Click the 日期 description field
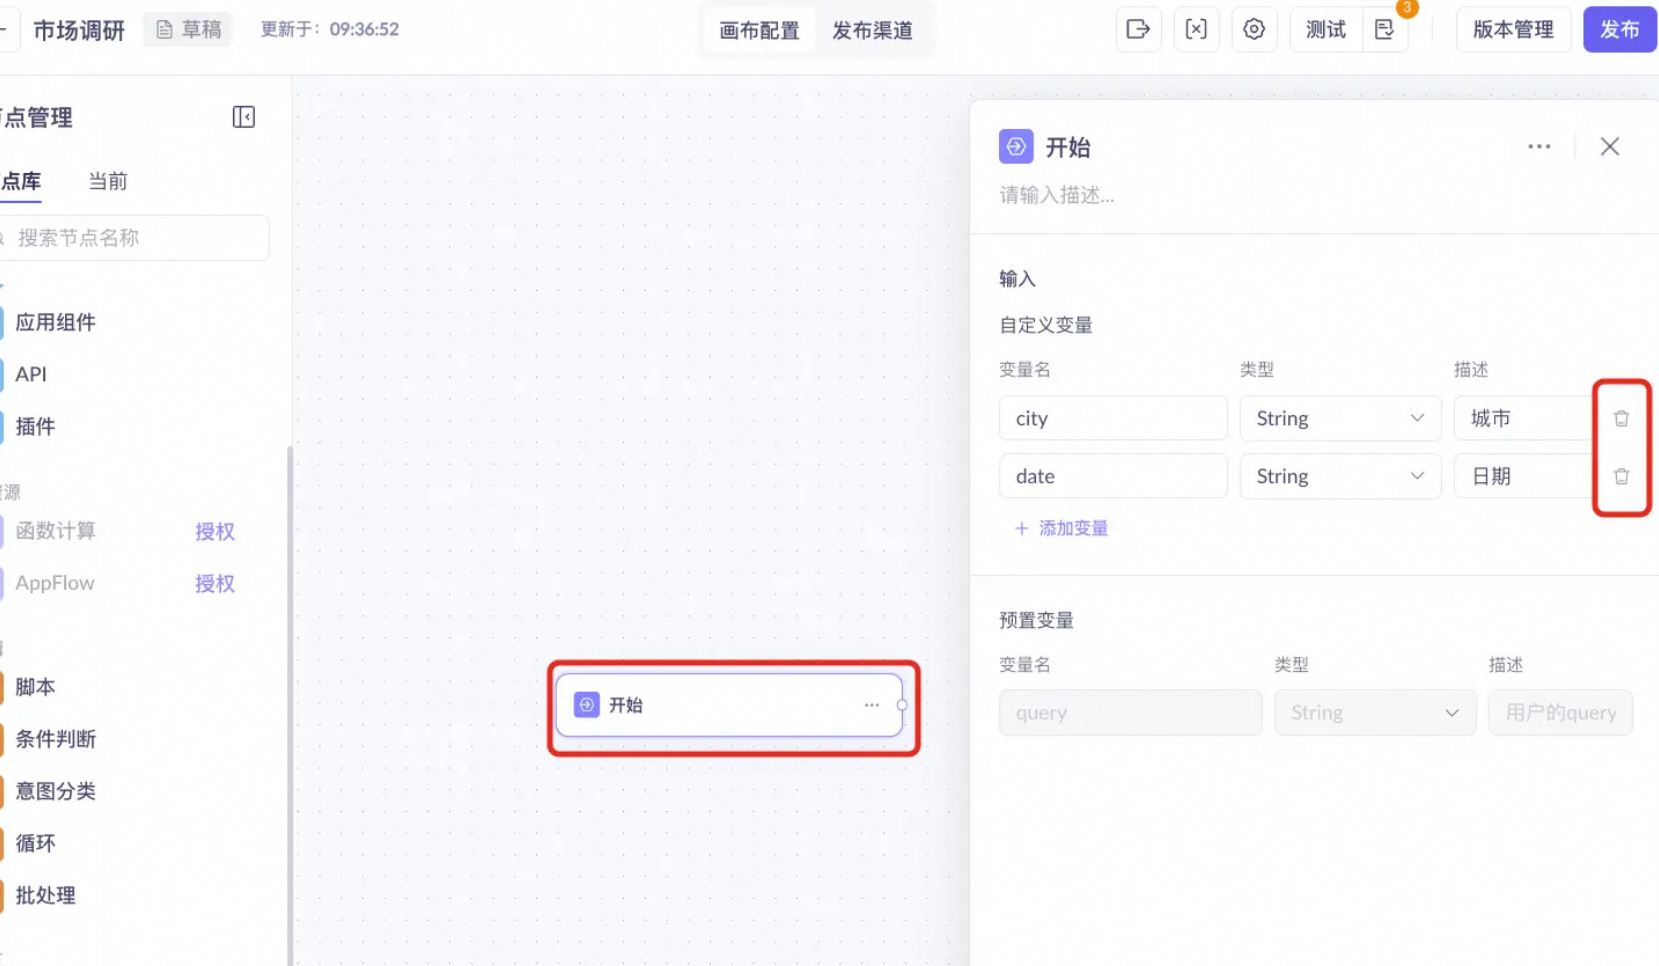1659x966 pixels. pos(1523,476)
